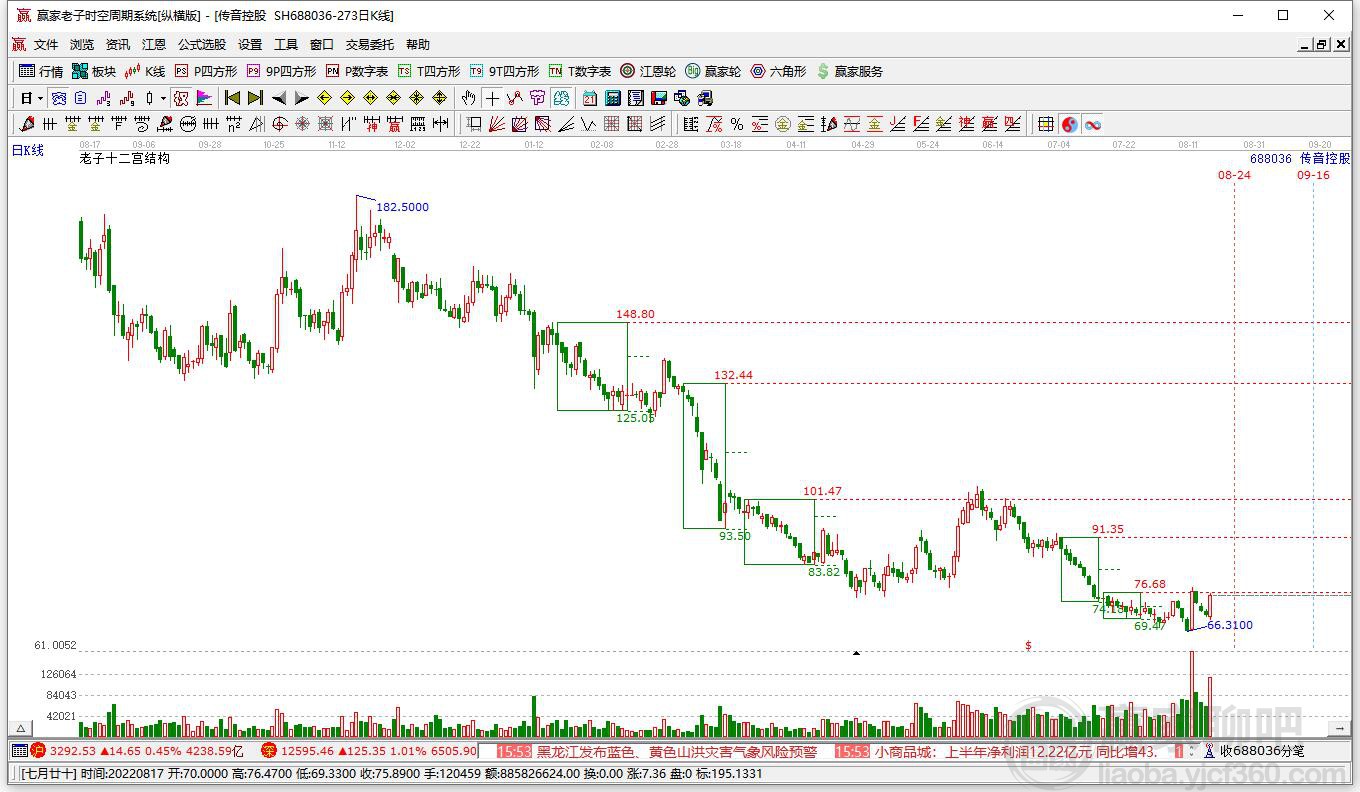
Task: Open the calendar icon in toolbar
Action: [590, 98]
